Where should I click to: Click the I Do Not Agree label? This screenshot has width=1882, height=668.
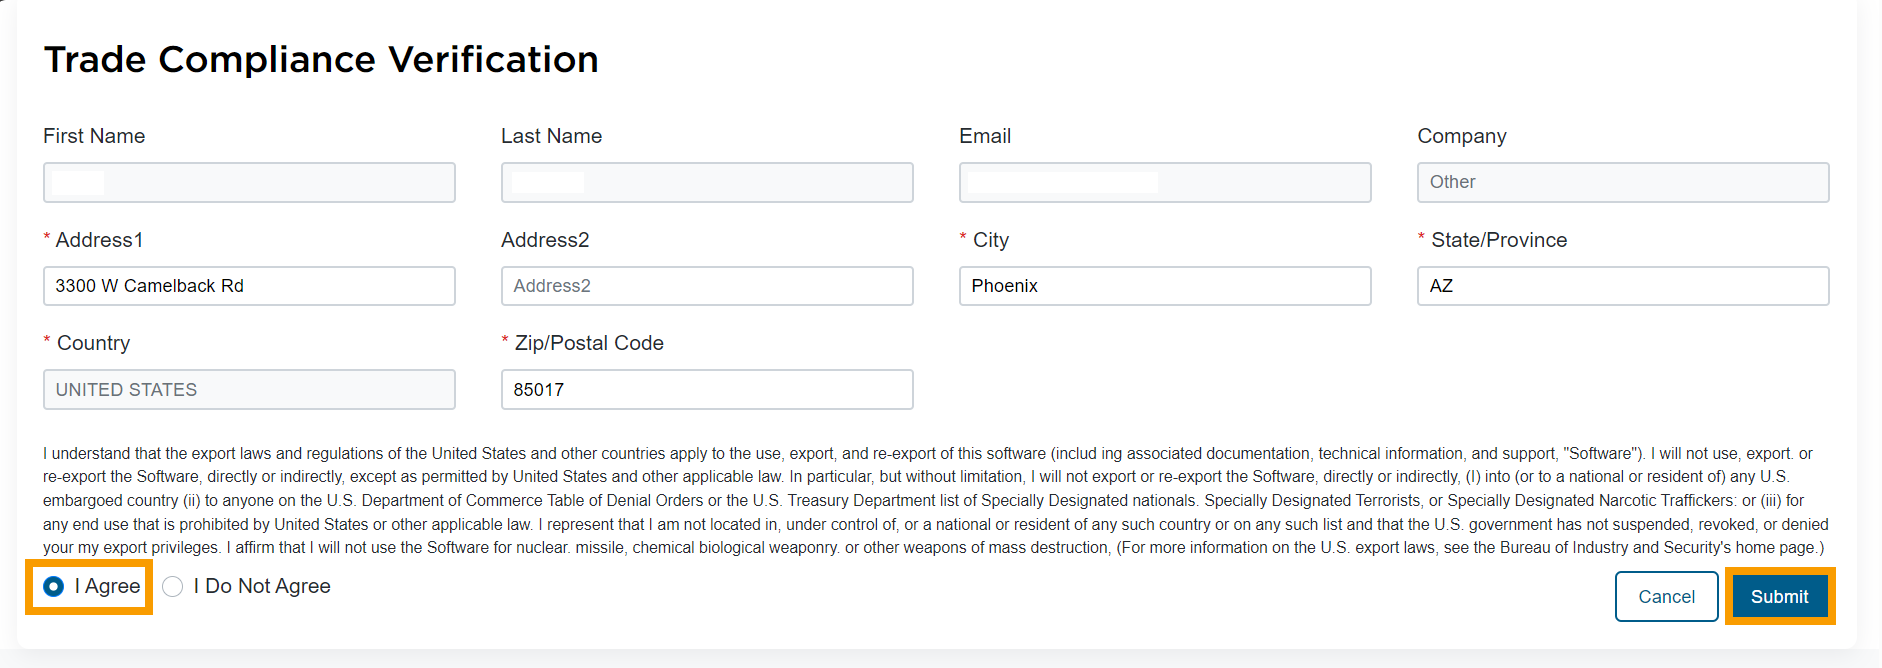(x=262, y=586)
